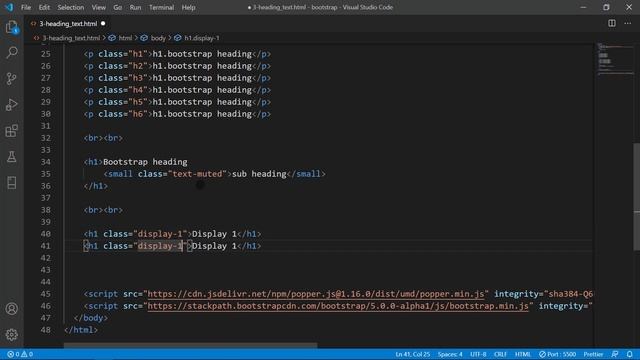This screenshot has width=640, height=360.
Task: Close the unsaved 3-heading_text.html tab dot
Action: pos(103,24)
